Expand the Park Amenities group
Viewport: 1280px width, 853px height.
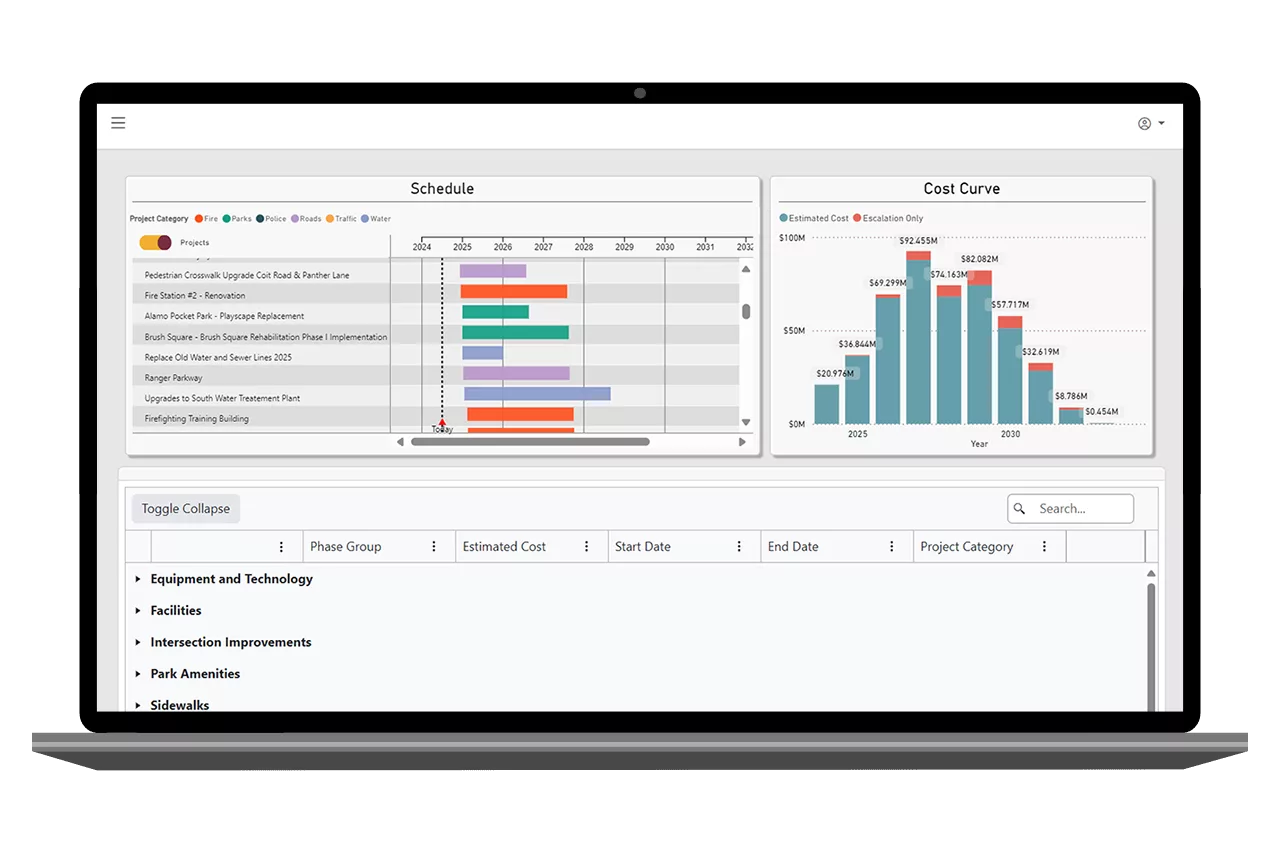click(x=139, y=674)
